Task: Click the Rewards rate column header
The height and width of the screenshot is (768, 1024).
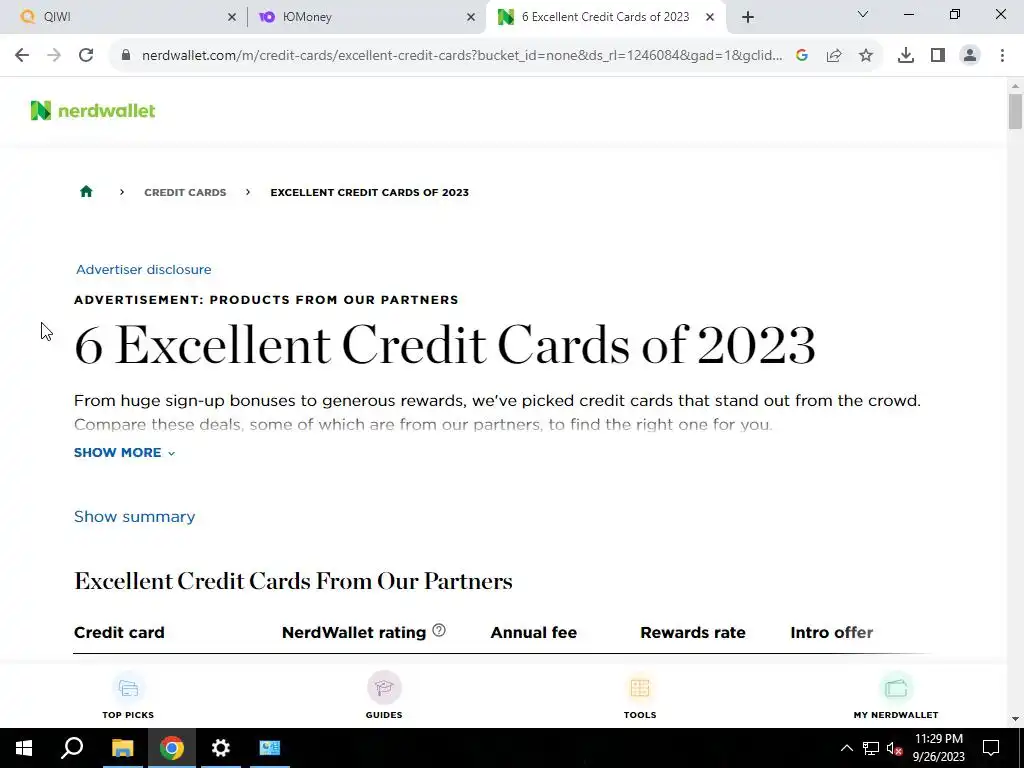Action: point(693,632)
